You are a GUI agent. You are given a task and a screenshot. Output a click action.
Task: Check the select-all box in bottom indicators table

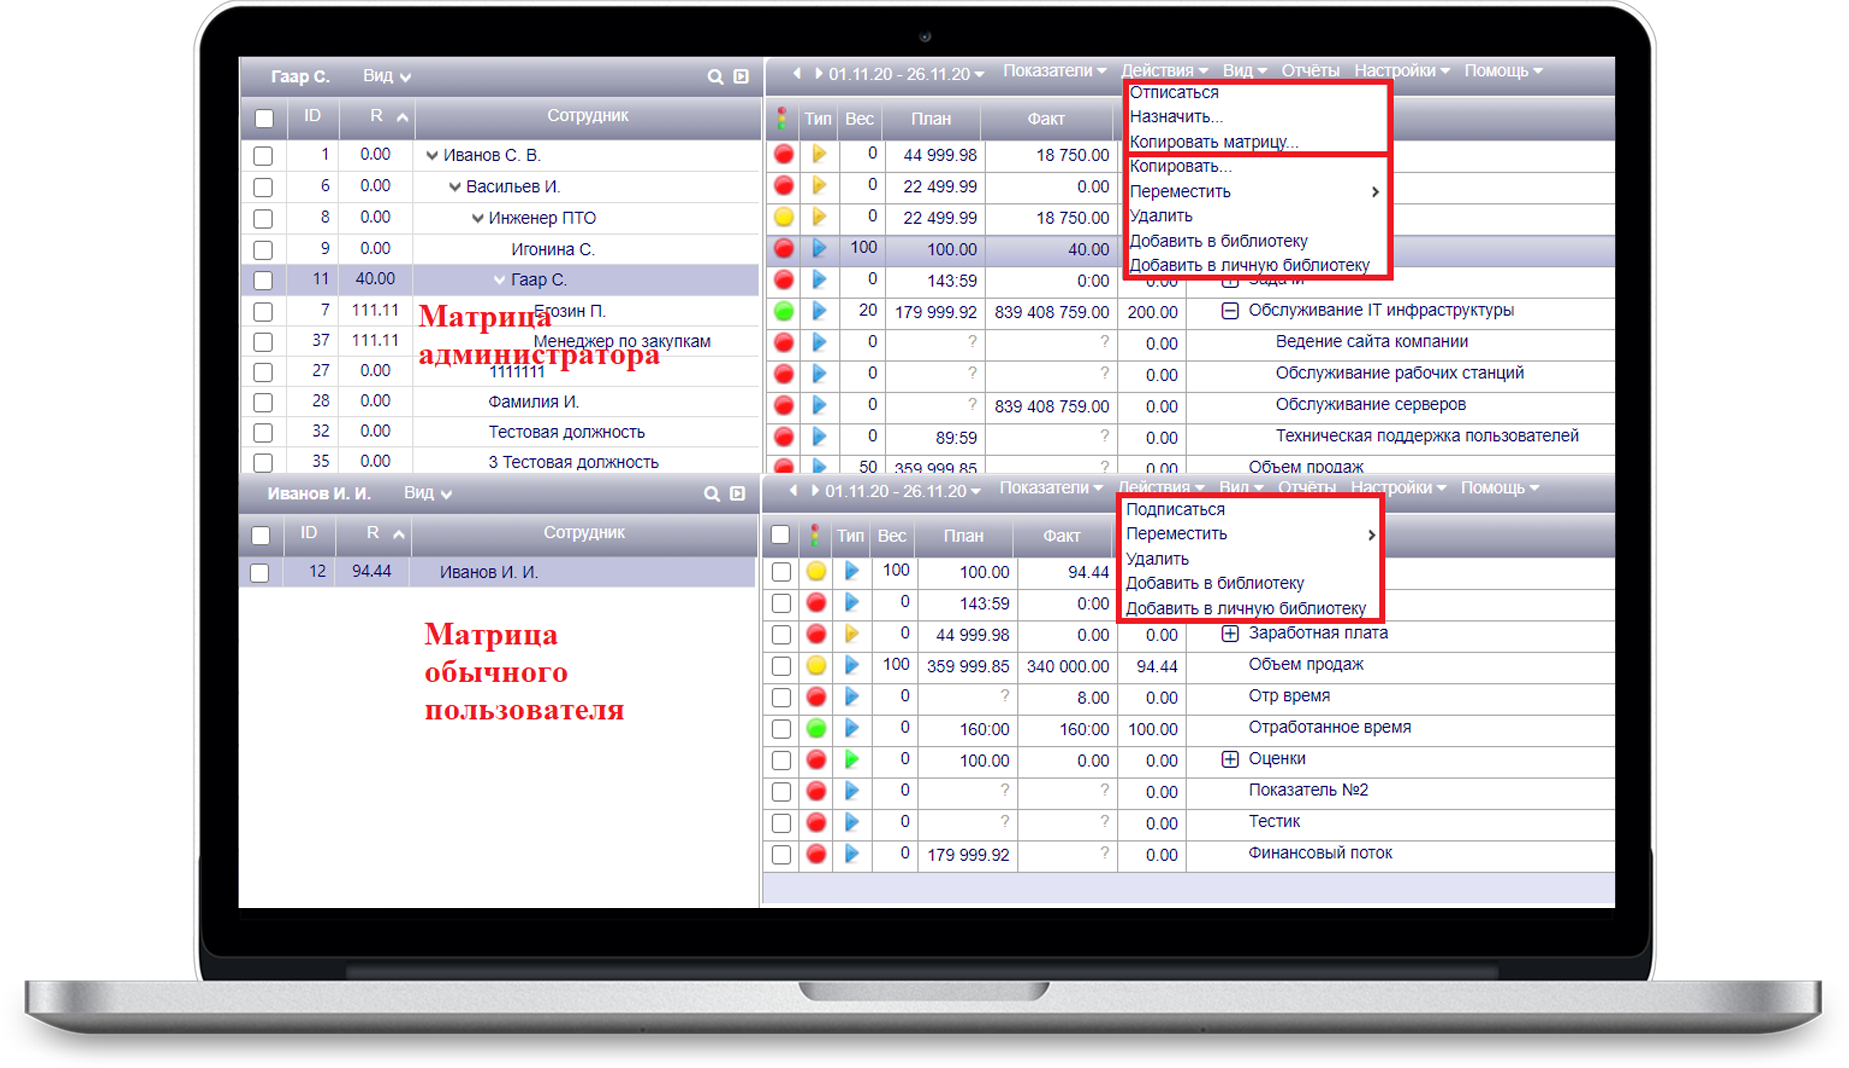point(781,535)
